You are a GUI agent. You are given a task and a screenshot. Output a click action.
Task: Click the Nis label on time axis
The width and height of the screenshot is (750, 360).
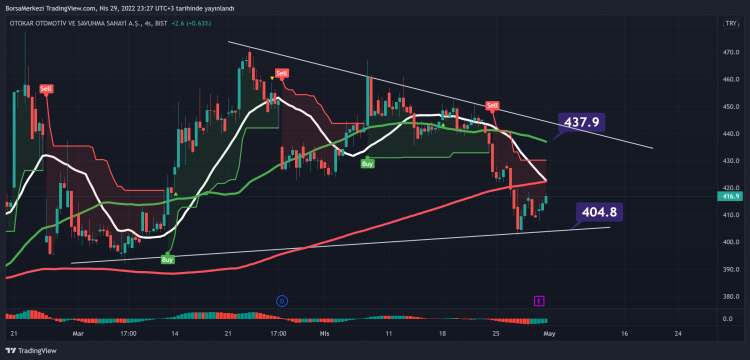tap(323, 332)
